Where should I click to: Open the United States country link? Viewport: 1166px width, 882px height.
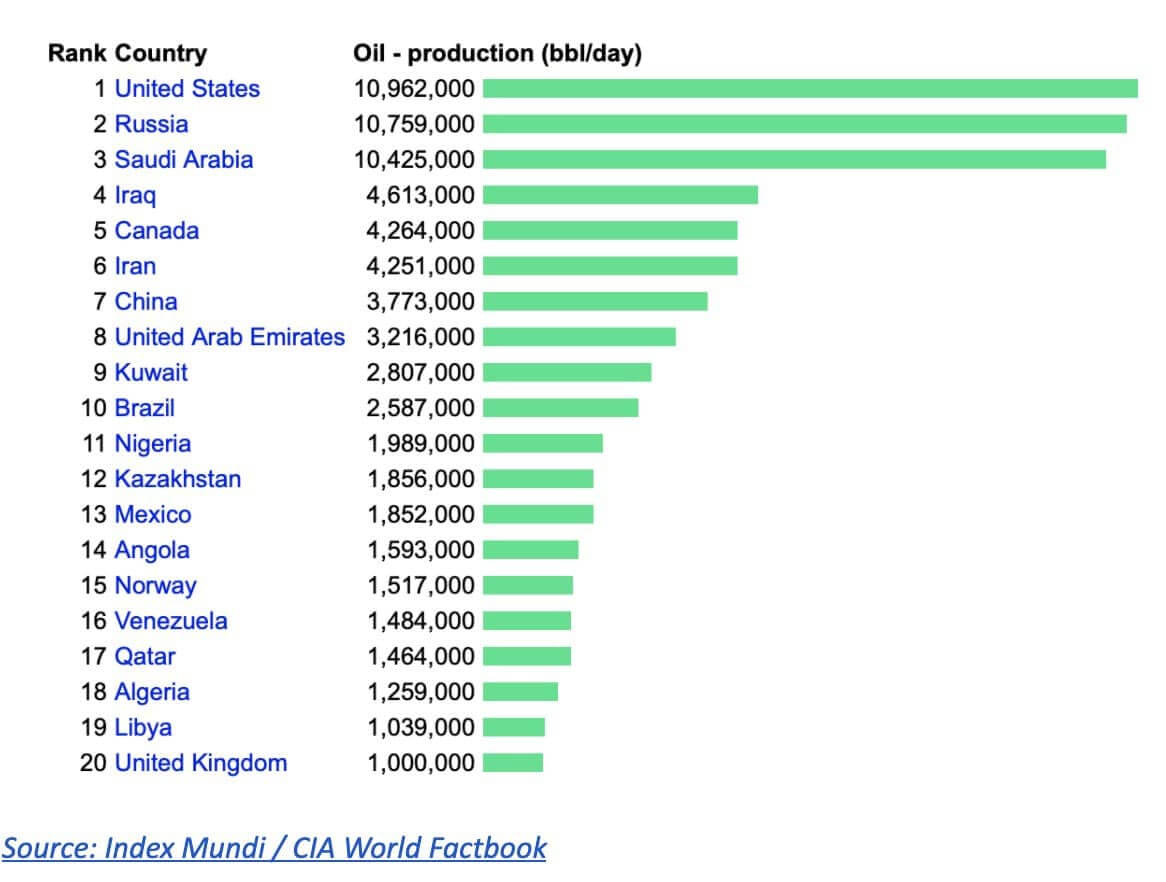tap(187, 89)
